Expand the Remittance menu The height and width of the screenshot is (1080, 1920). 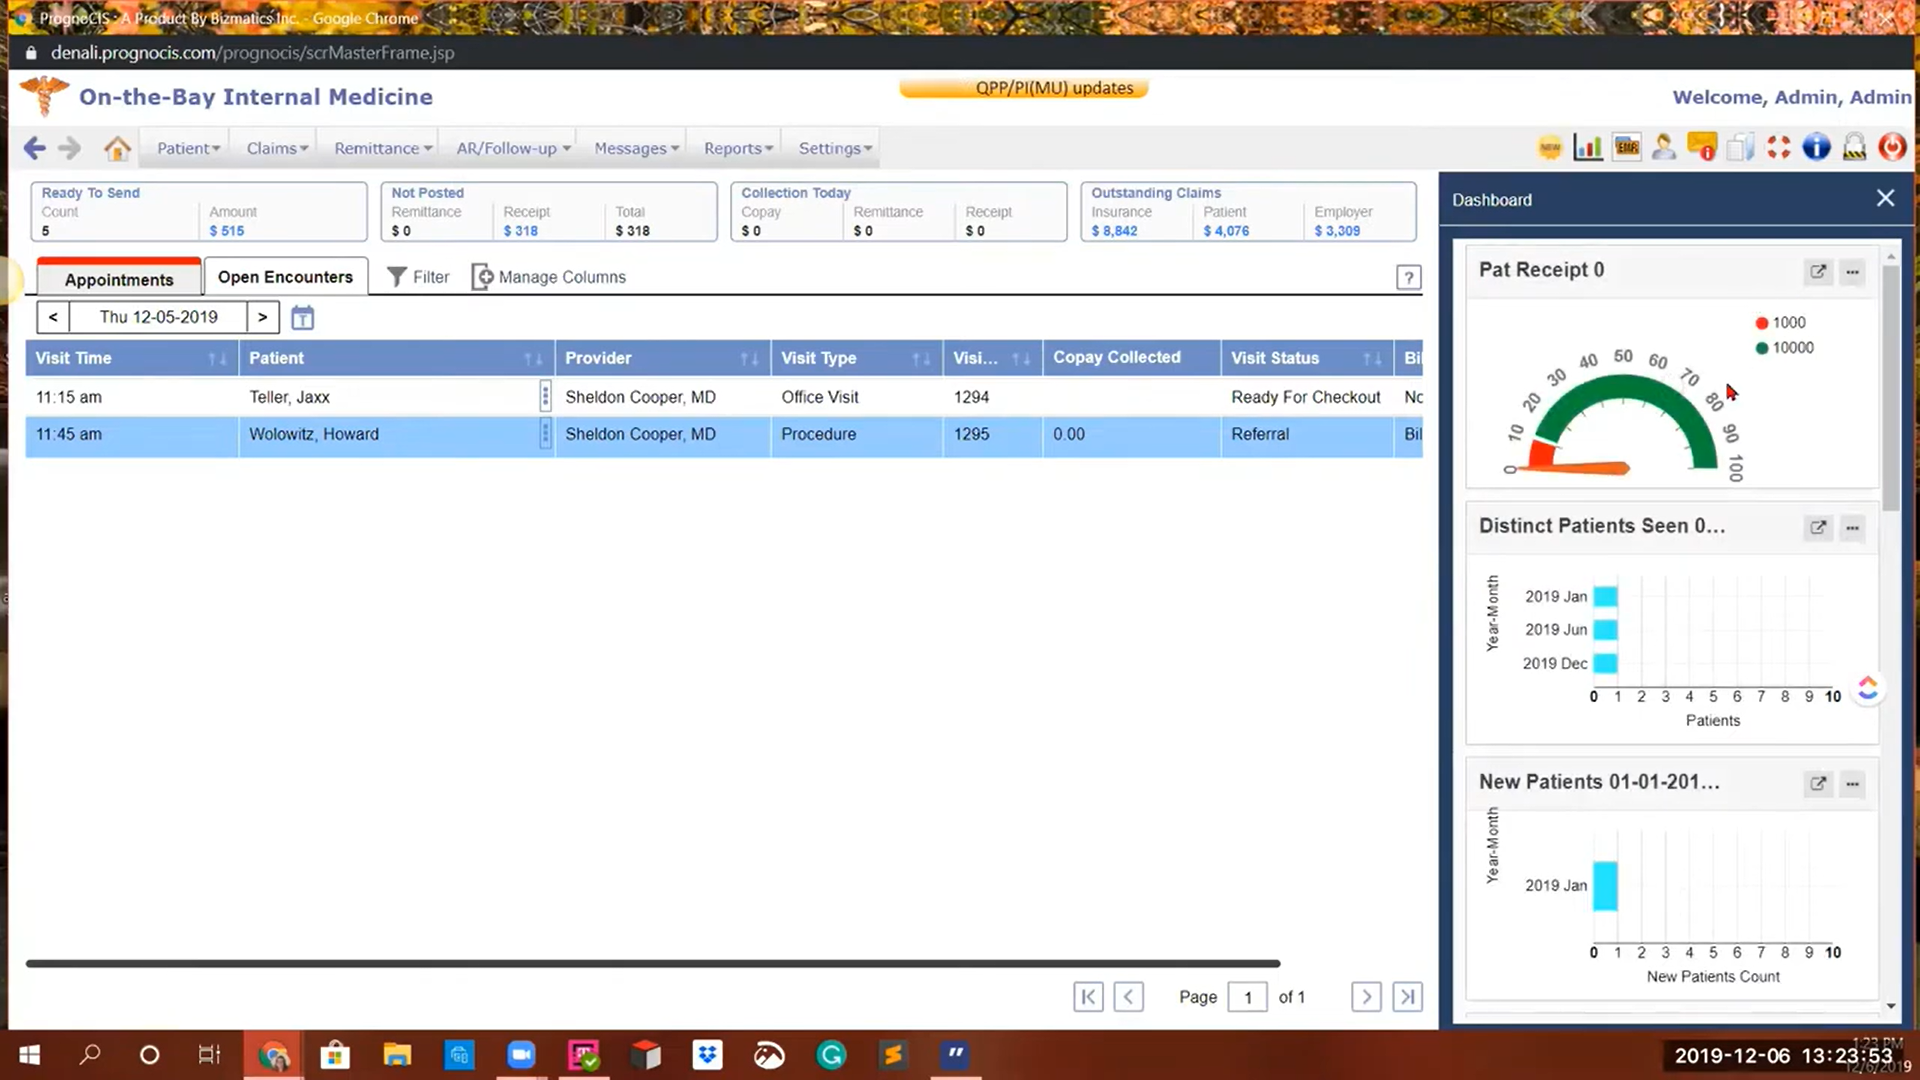click(383, 148)
